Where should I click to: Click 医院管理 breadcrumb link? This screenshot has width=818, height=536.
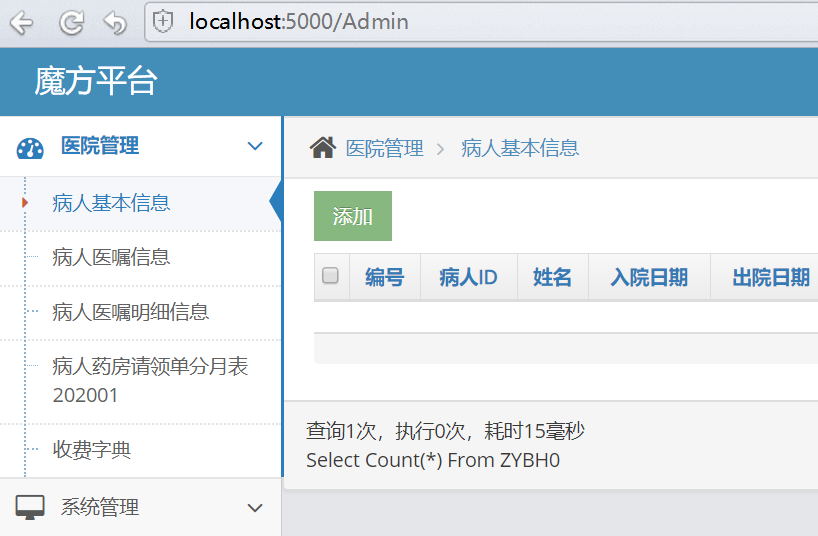click(x=384, y=149)
